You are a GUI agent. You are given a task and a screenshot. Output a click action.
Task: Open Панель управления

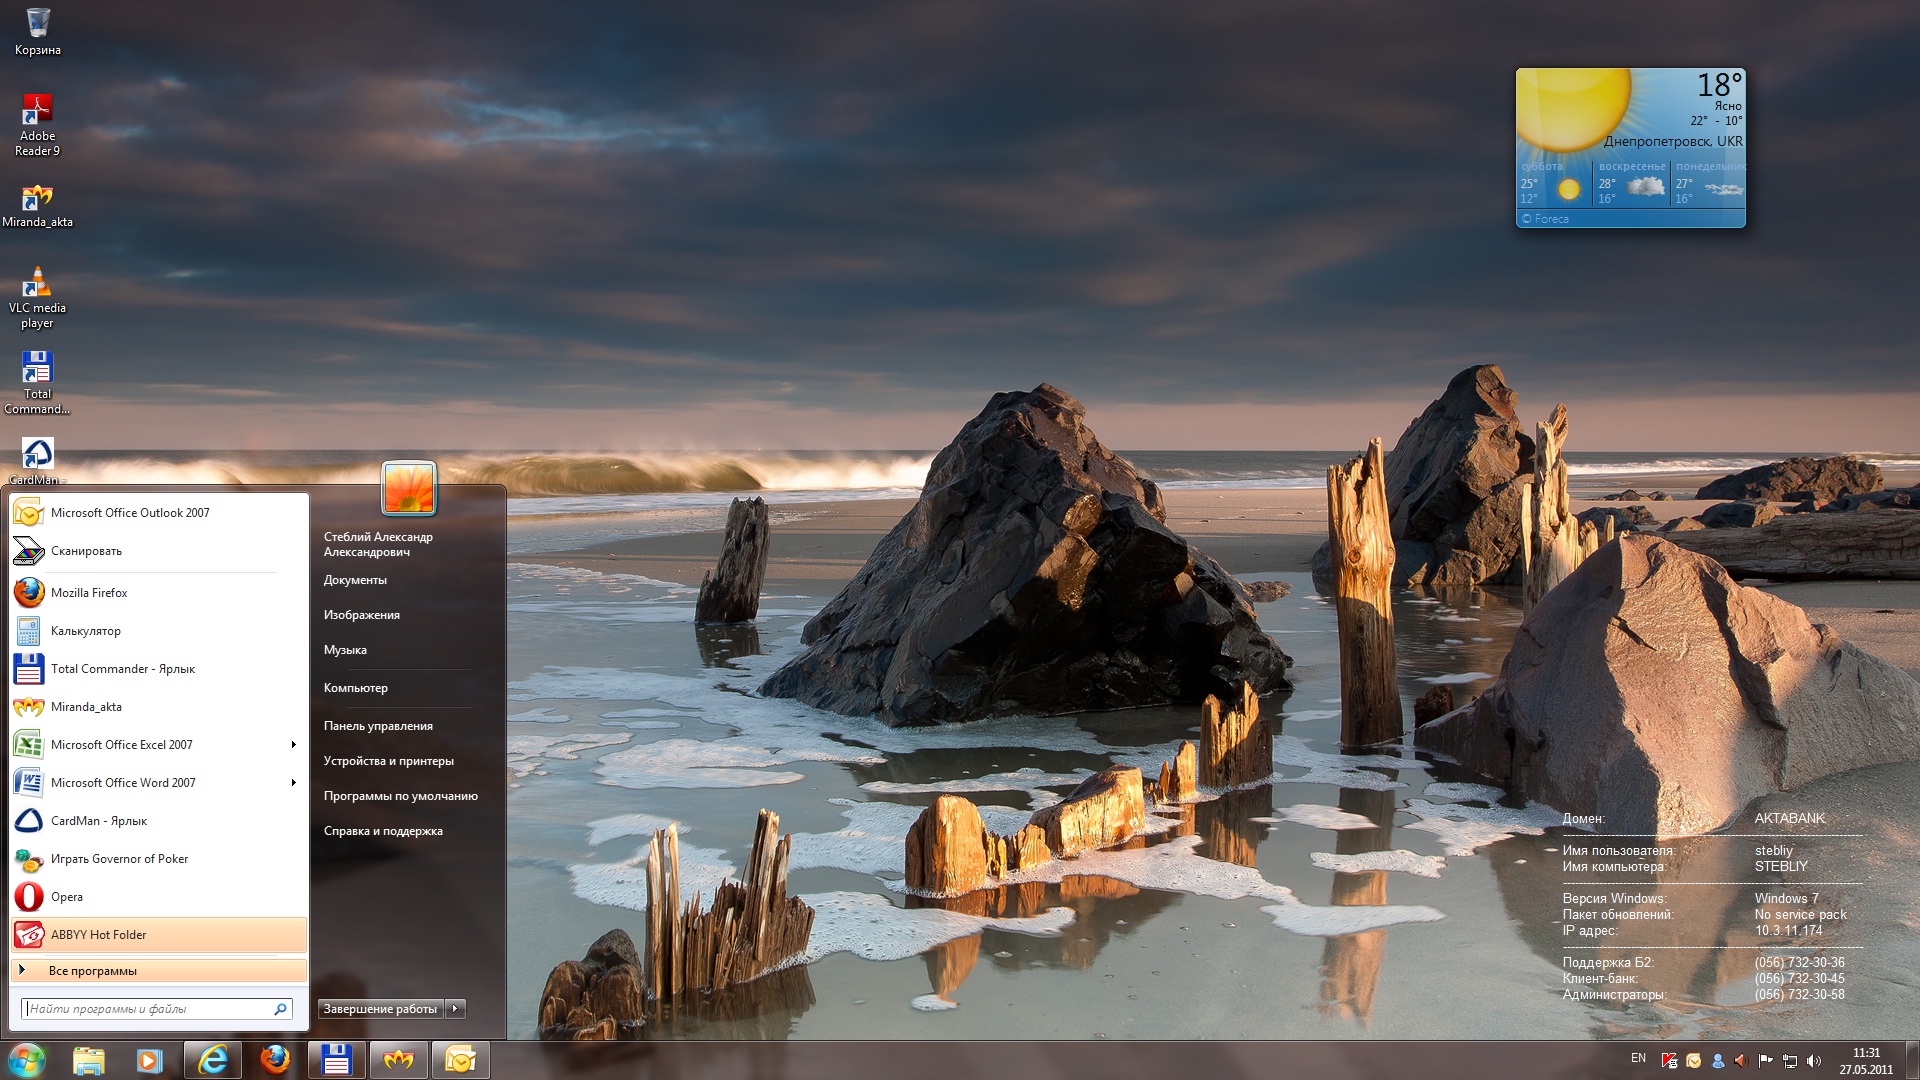click(378, 726)
